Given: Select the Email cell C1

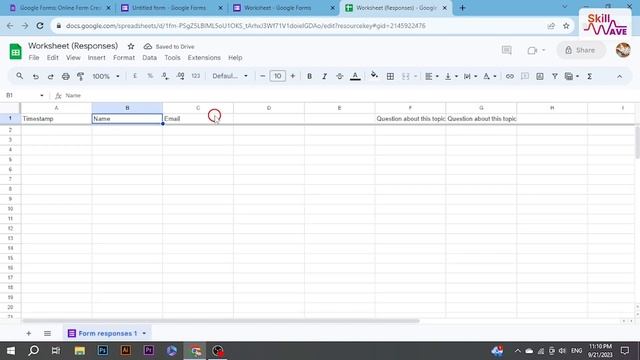Looking at the screenshot, I should pyautogui.click(x=198, y=119).
